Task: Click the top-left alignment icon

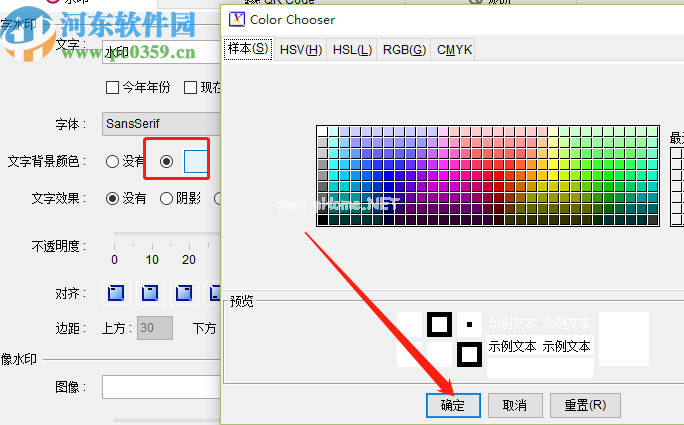Action: click(x=117, y=293)
